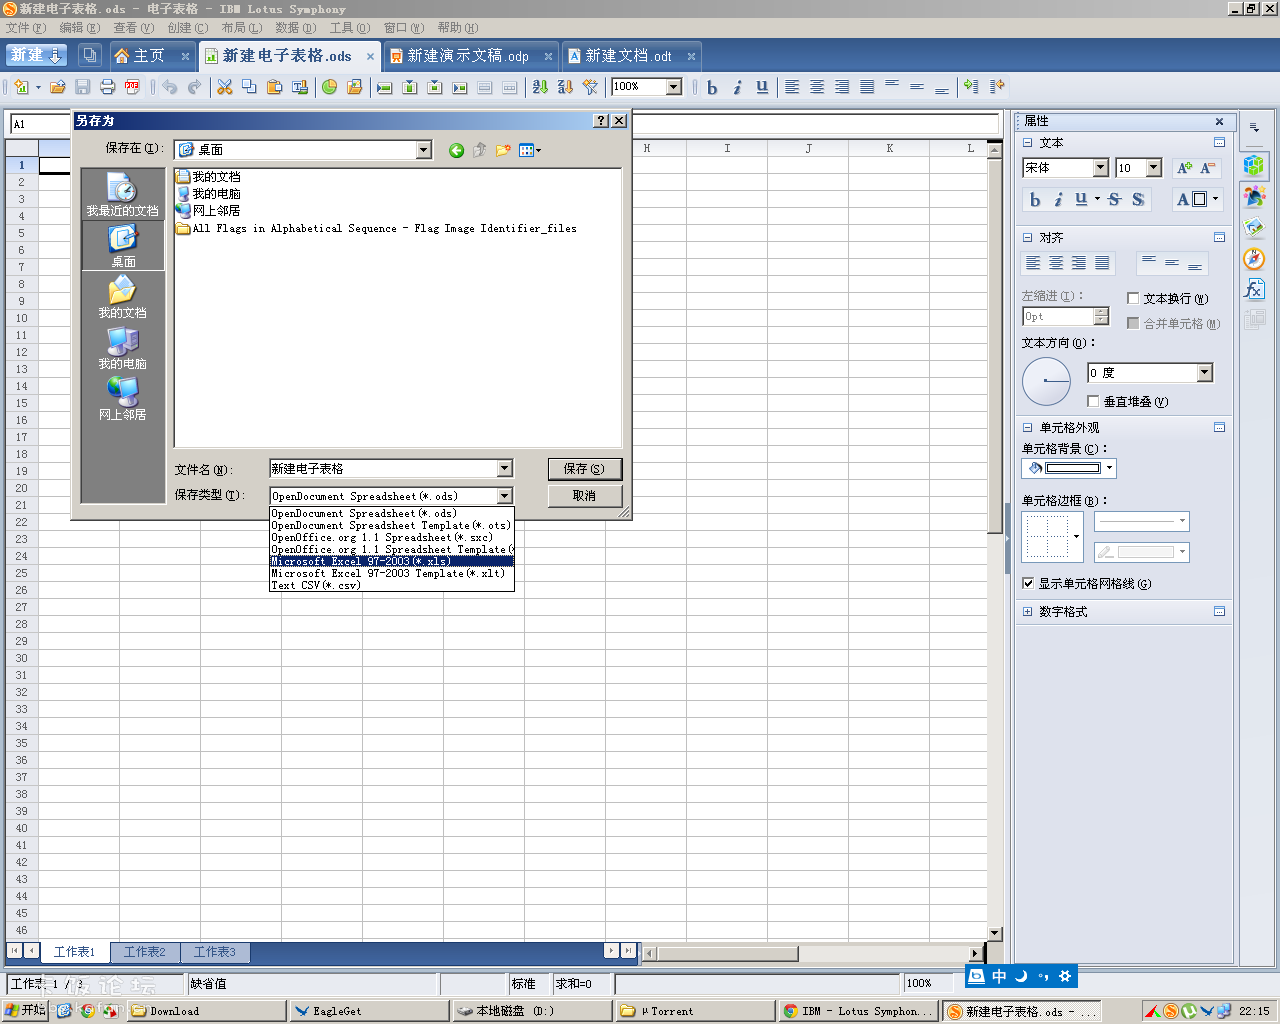Click the Styles sidebar icon with stars
Viewport: 1280px width, 1024px height.
click(x=1254, y=196)
